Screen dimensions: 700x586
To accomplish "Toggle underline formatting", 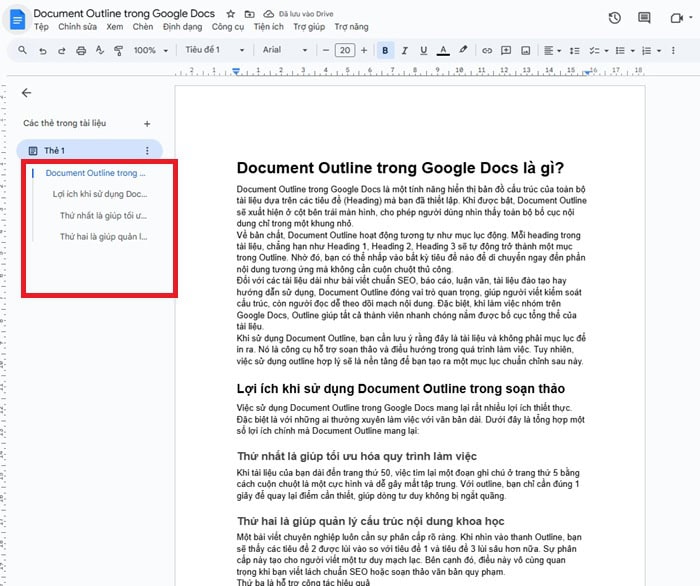I will coord(423,50).
